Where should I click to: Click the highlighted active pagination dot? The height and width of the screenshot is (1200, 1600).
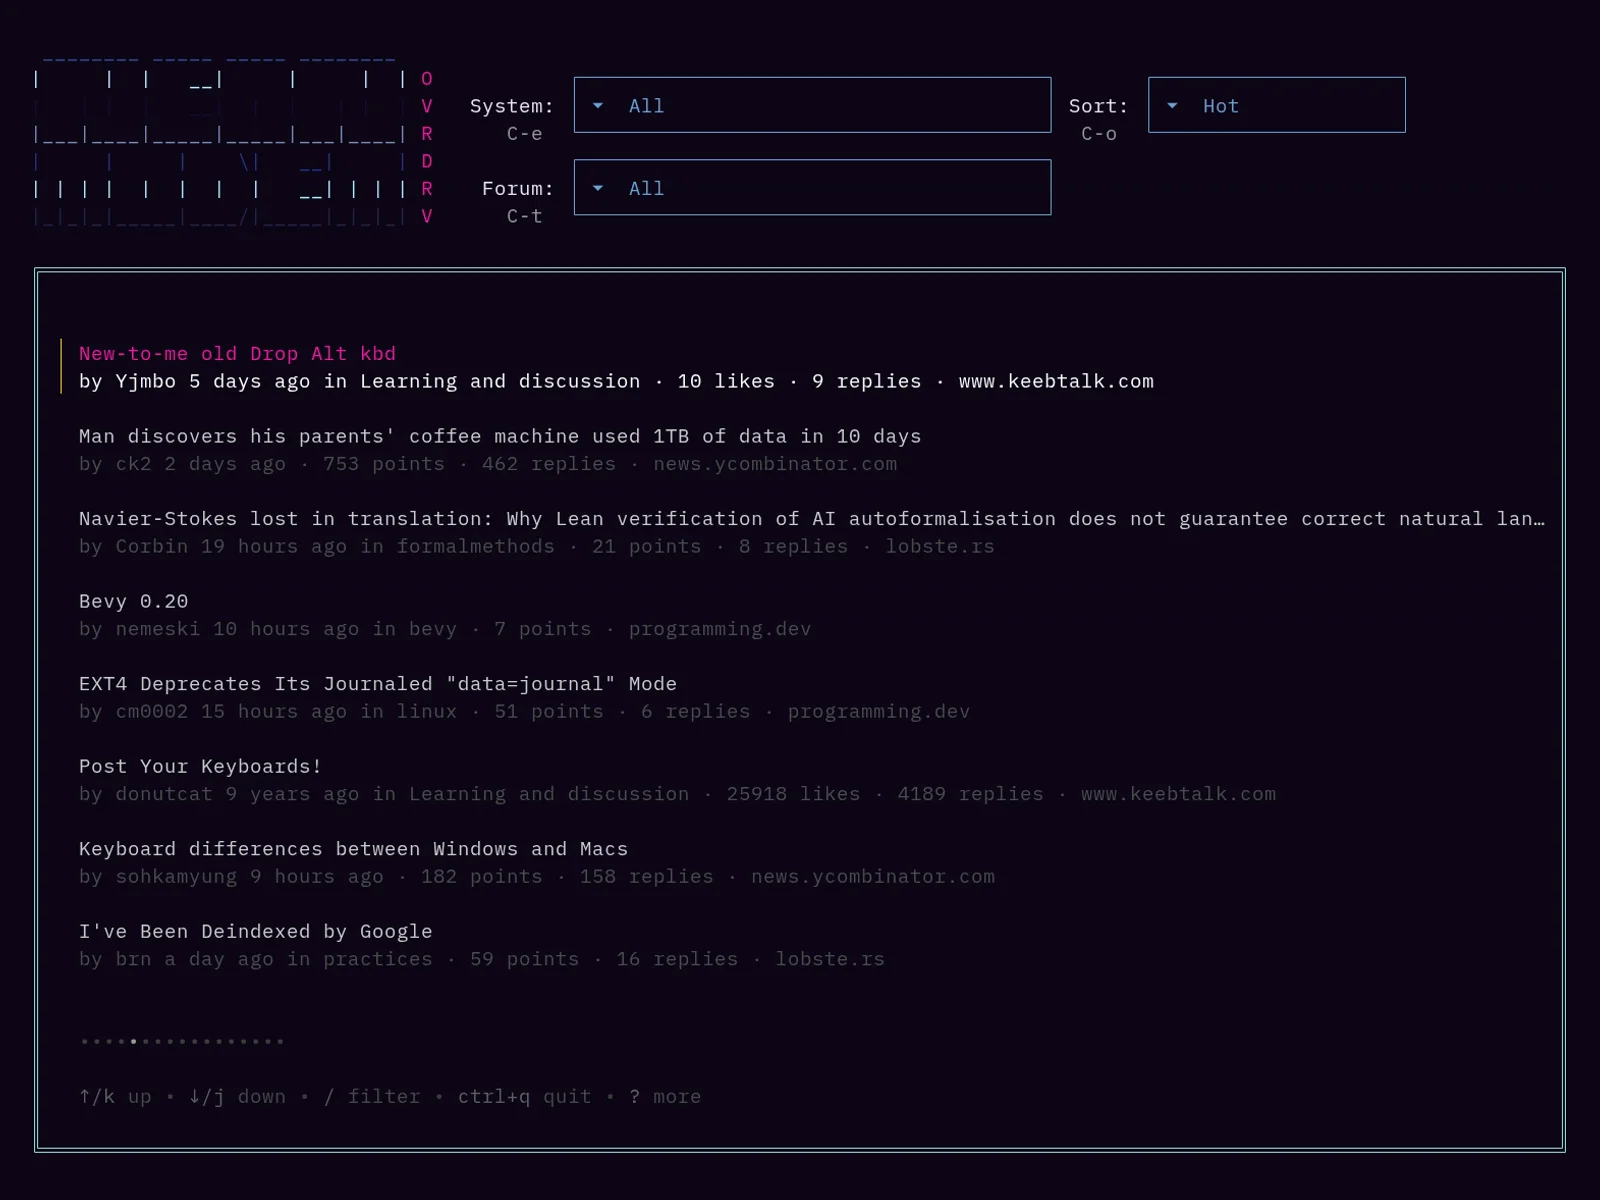134,1041
